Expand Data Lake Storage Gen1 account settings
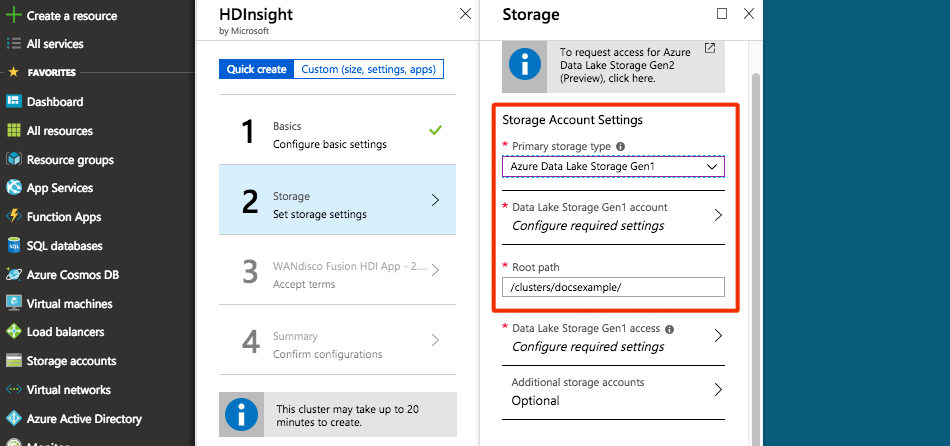950x446 pixels. (x=613, y=217)
